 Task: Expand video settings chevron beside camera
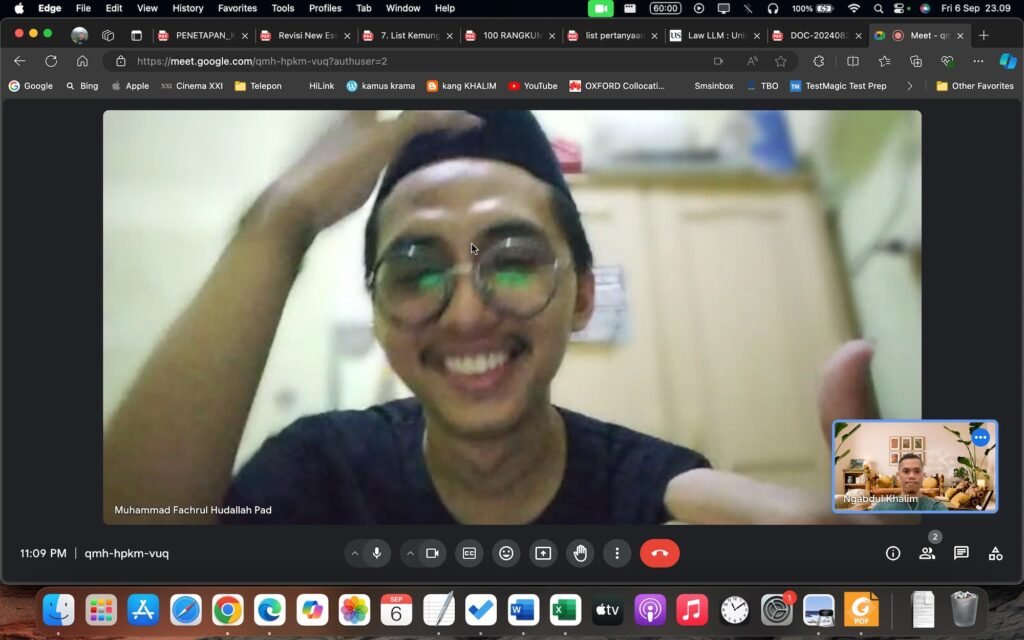[410, 553]
